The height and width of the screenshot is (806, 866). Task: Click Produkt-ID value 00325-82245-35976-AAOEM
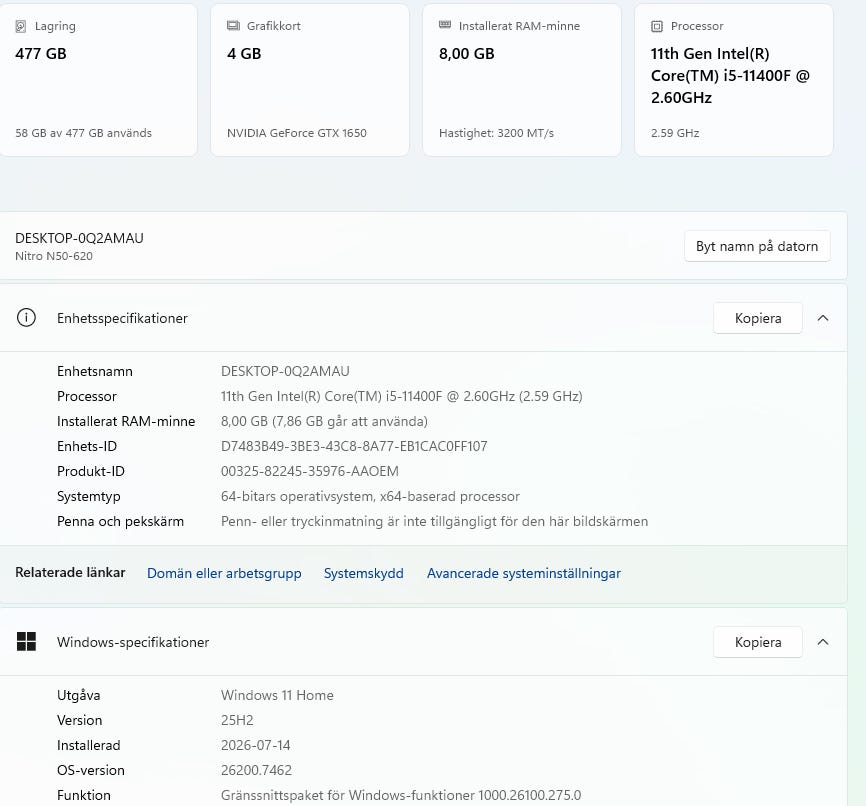click(x=310, y=471)
